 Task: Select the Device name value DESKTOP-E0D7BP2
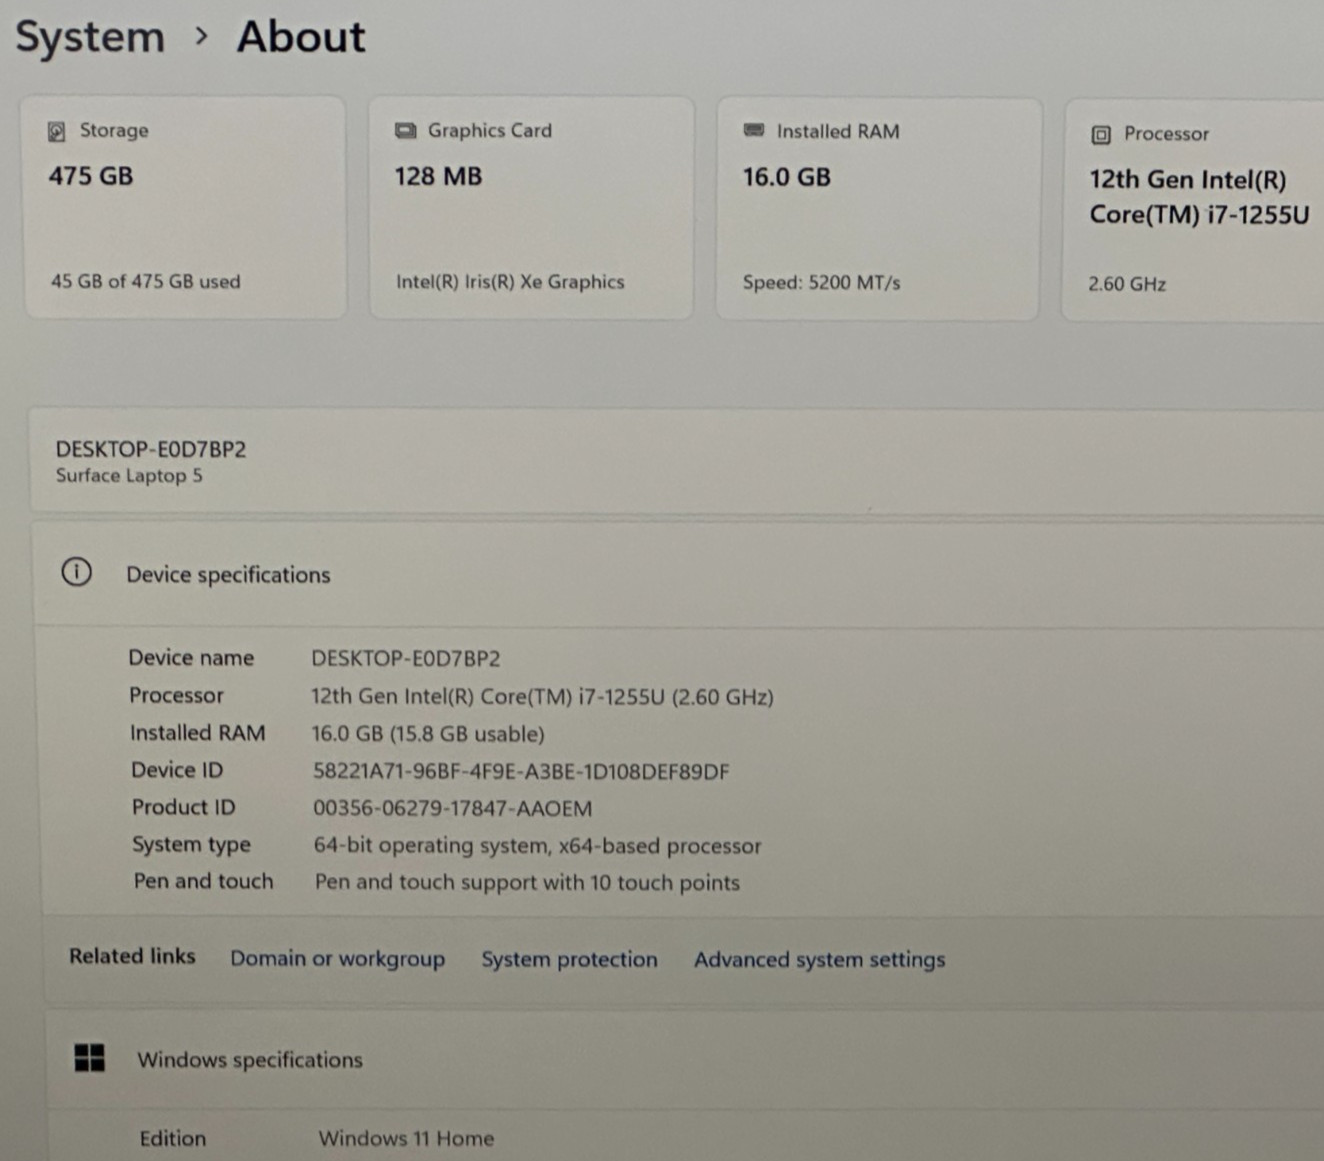[x=406, y=658]
